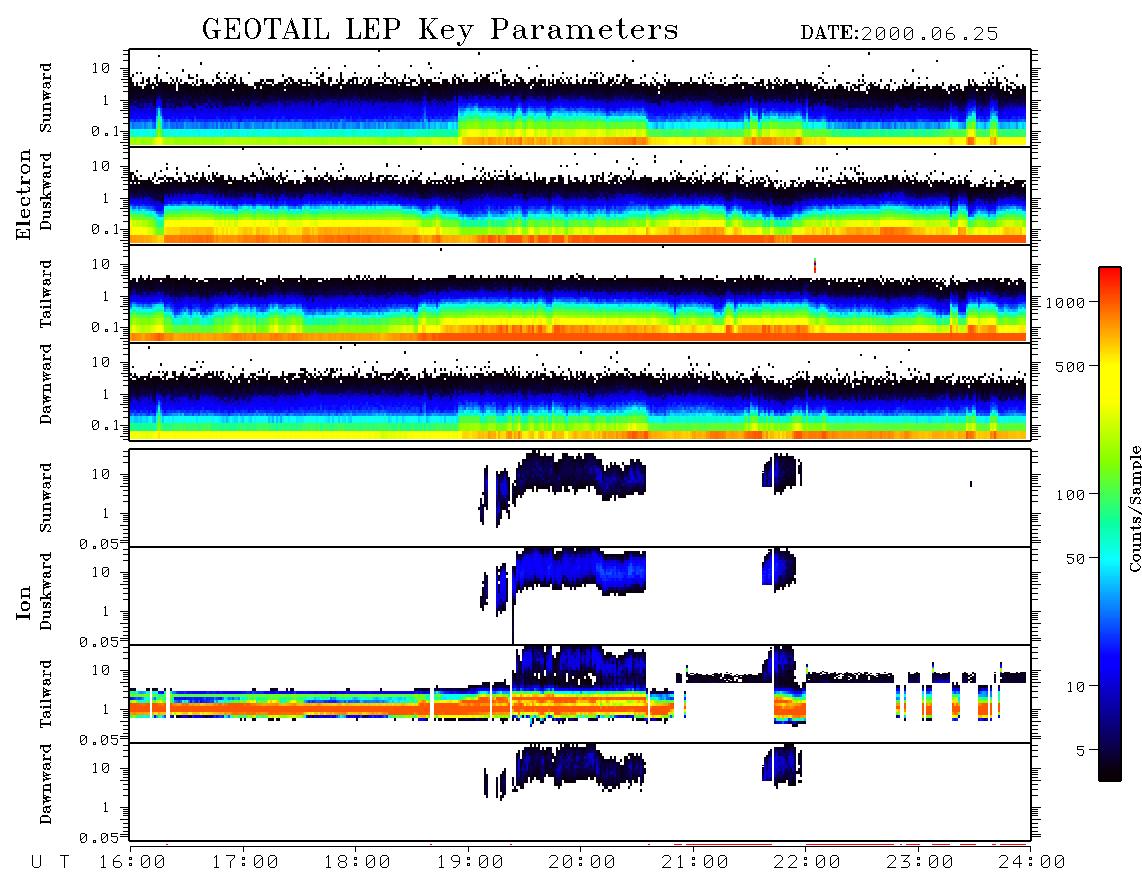1142x880 pixels.
Task: Select the 19:00 time axis label
Action: 470,863
